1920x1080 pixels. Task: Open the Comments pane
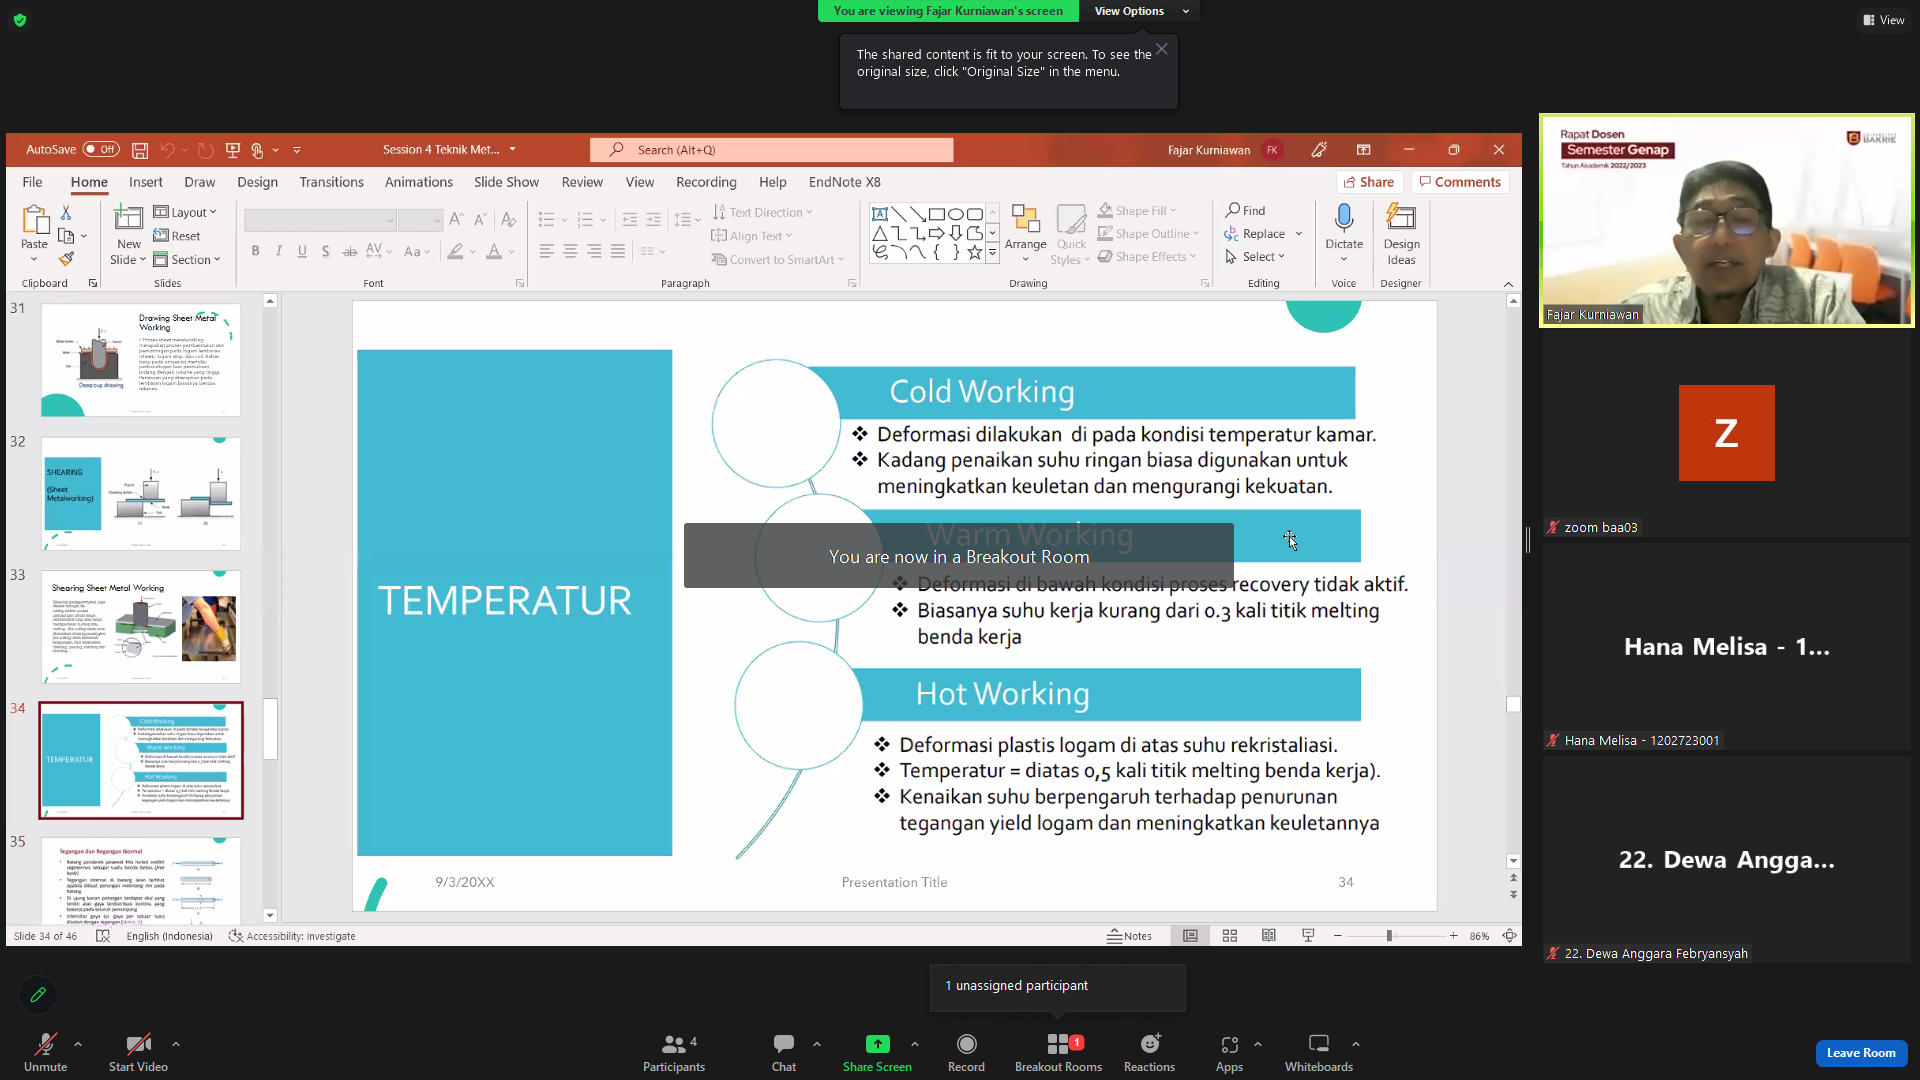1459,182
